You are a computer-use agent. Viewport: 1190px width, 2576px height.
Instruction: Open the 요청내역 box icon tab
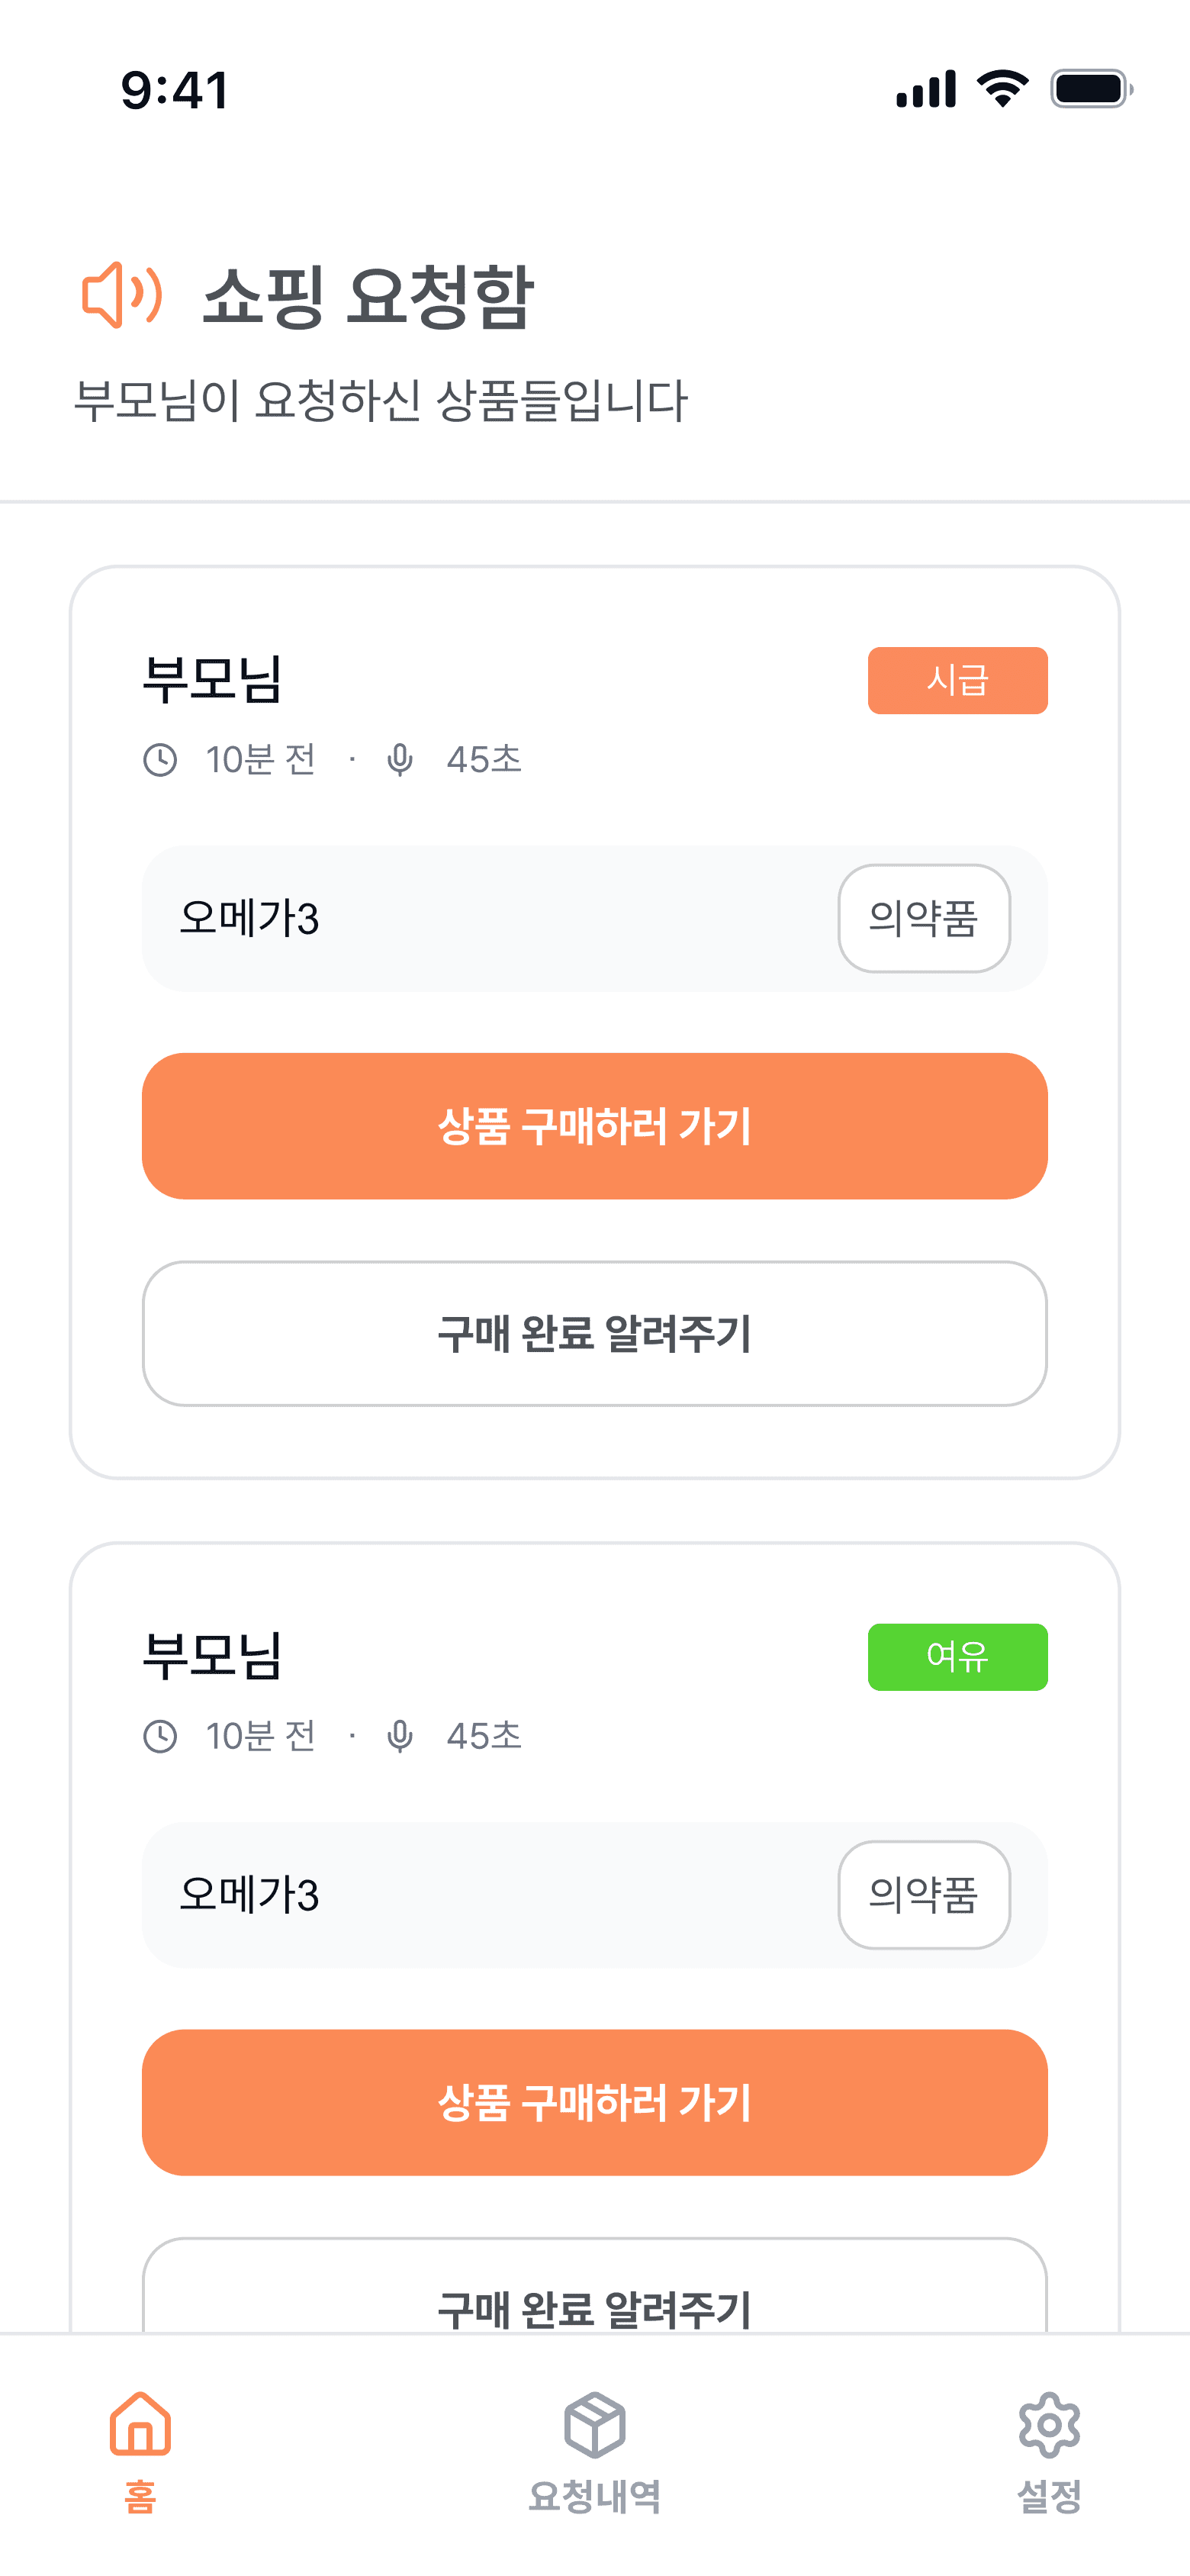pyautogui.click(x=594, y=2424)
